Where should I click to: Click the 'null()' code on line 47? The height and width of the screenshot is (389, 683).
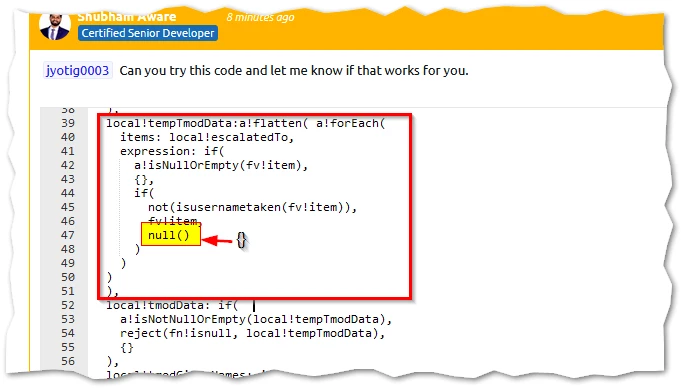coord(169,235)
